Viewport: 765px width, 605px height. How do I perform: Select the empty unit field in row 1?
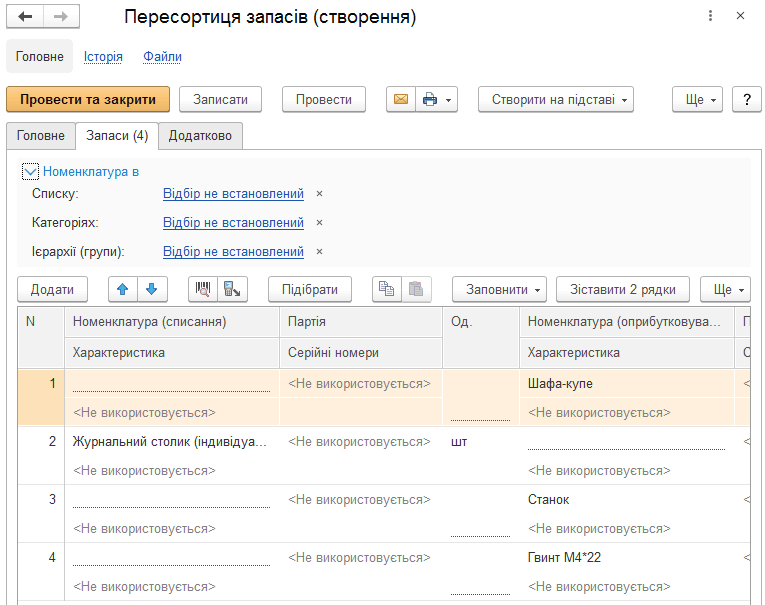[x=481, y=398]
